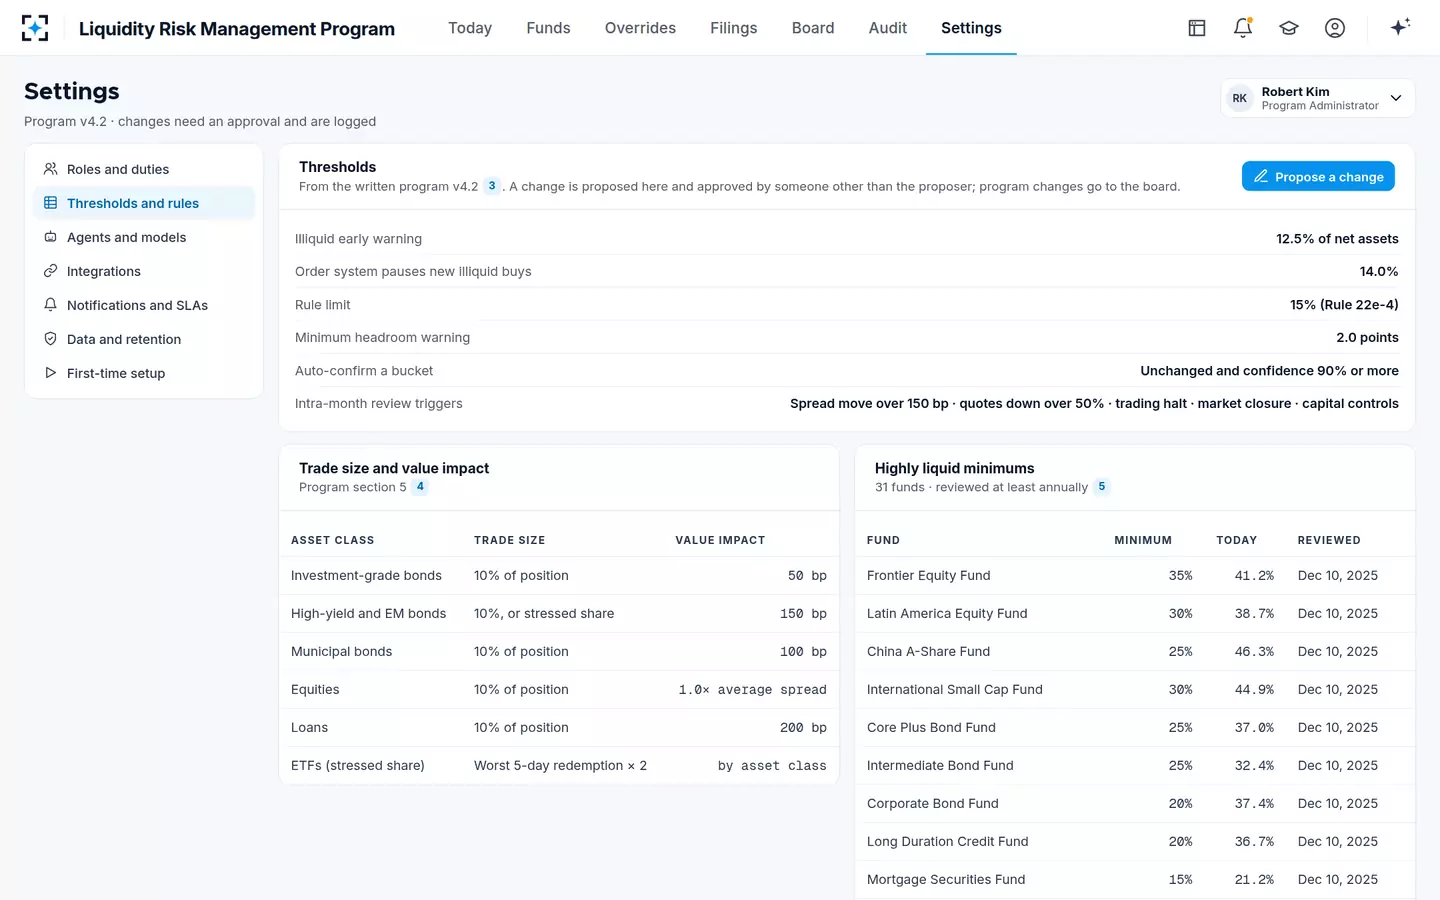
Task: Click the app logo icon
Action: (x=35, y=28)
